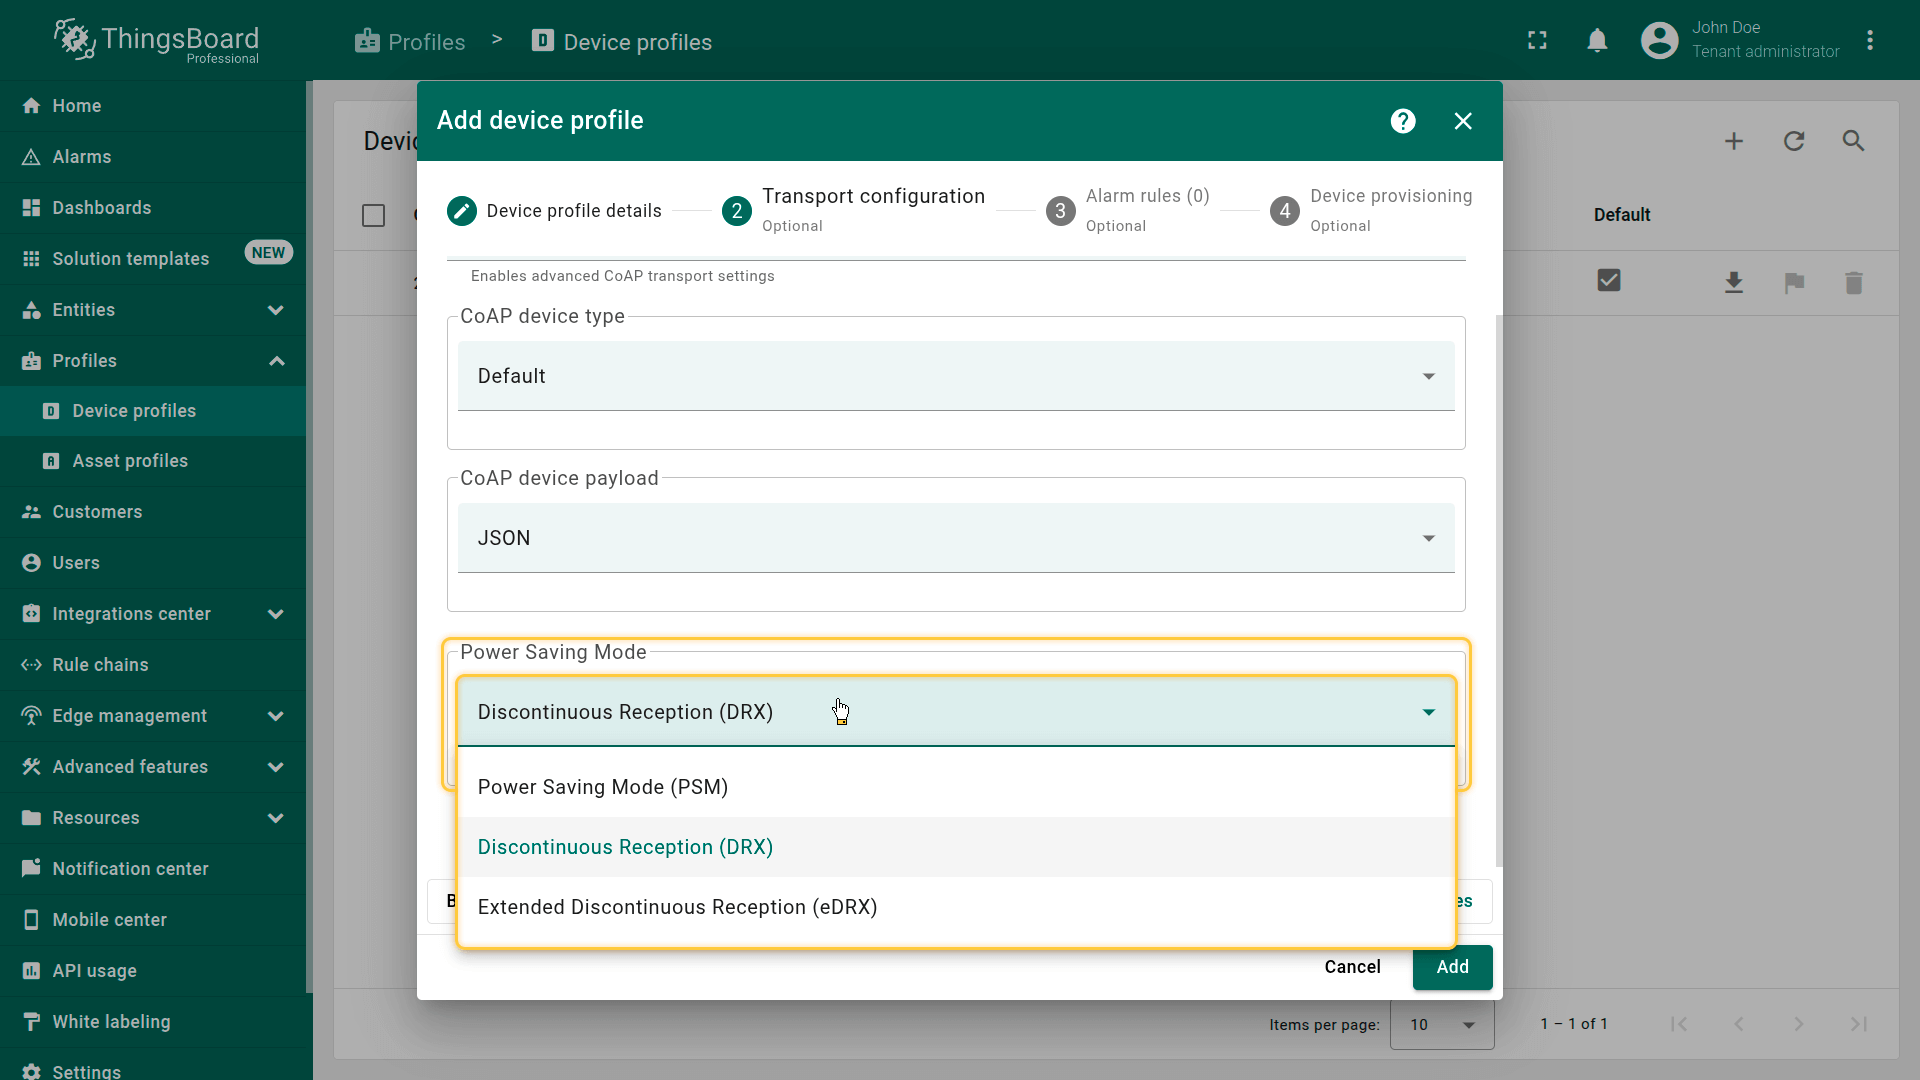Viewport: 1920px width, 1080px height.
Task: Click the search magnifier icon
Action: tap(1853, 141)
